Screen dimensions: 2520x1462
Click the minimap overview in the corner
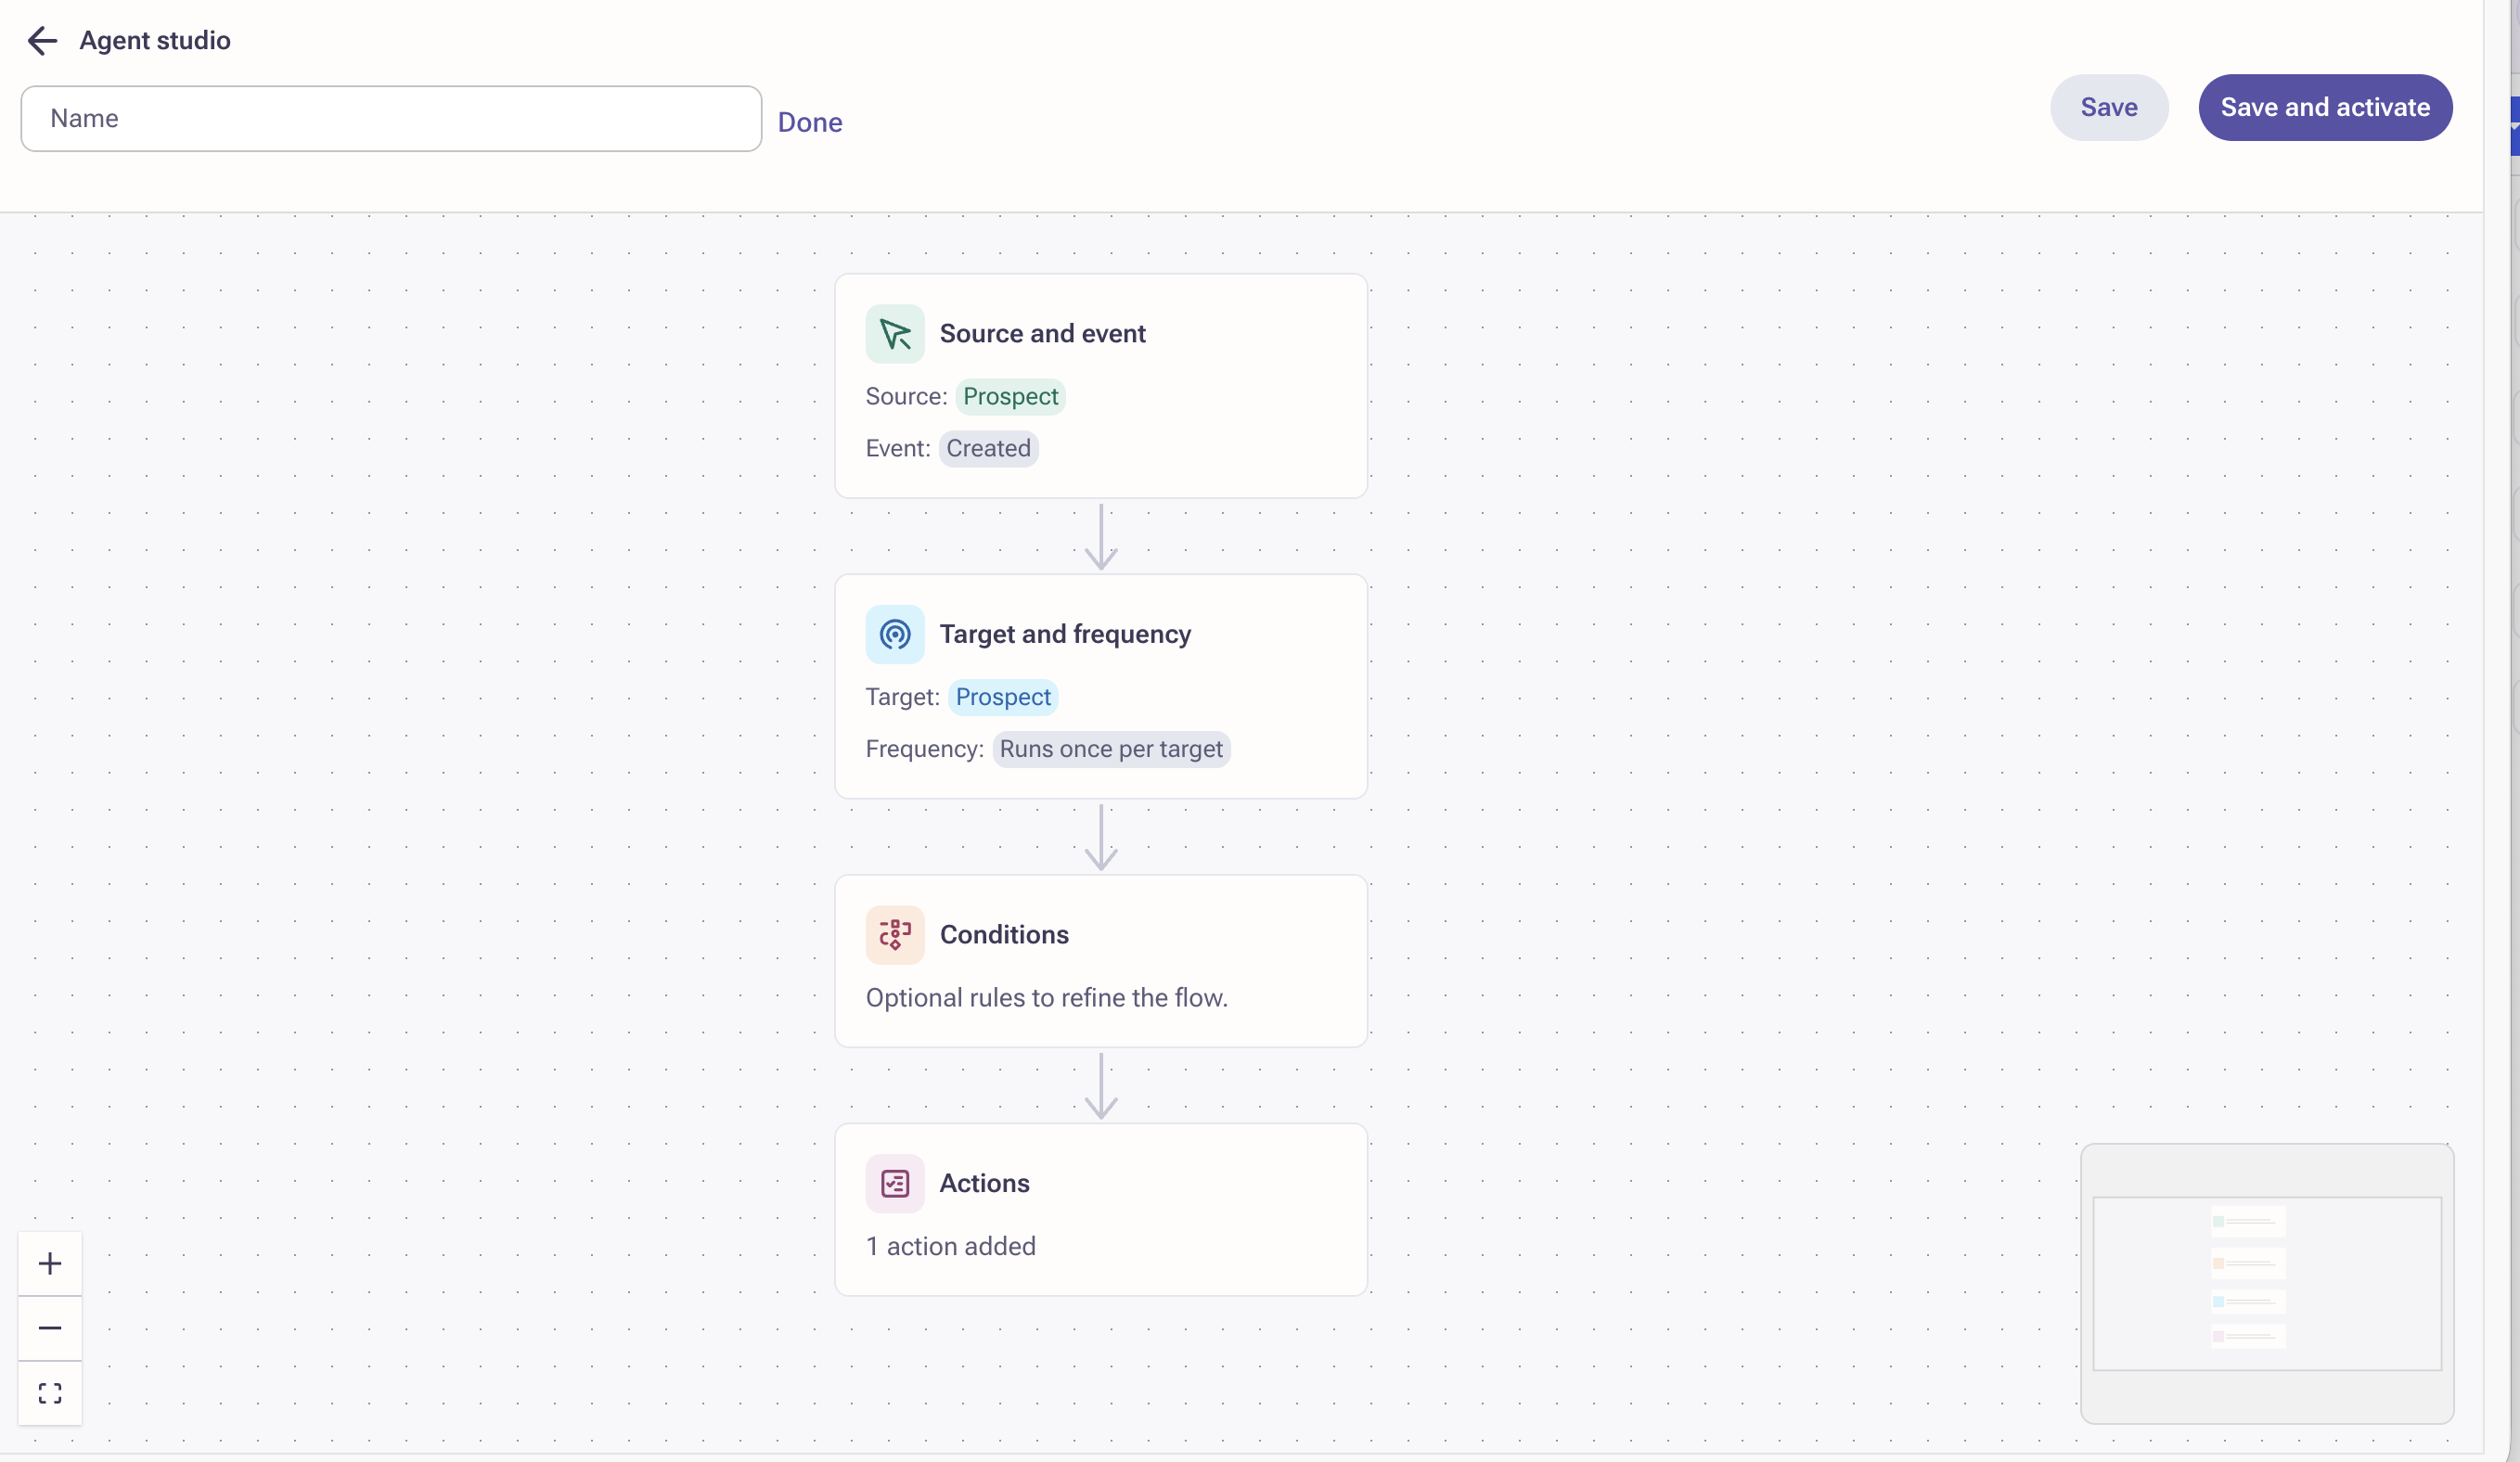tap(2266, 1283)
